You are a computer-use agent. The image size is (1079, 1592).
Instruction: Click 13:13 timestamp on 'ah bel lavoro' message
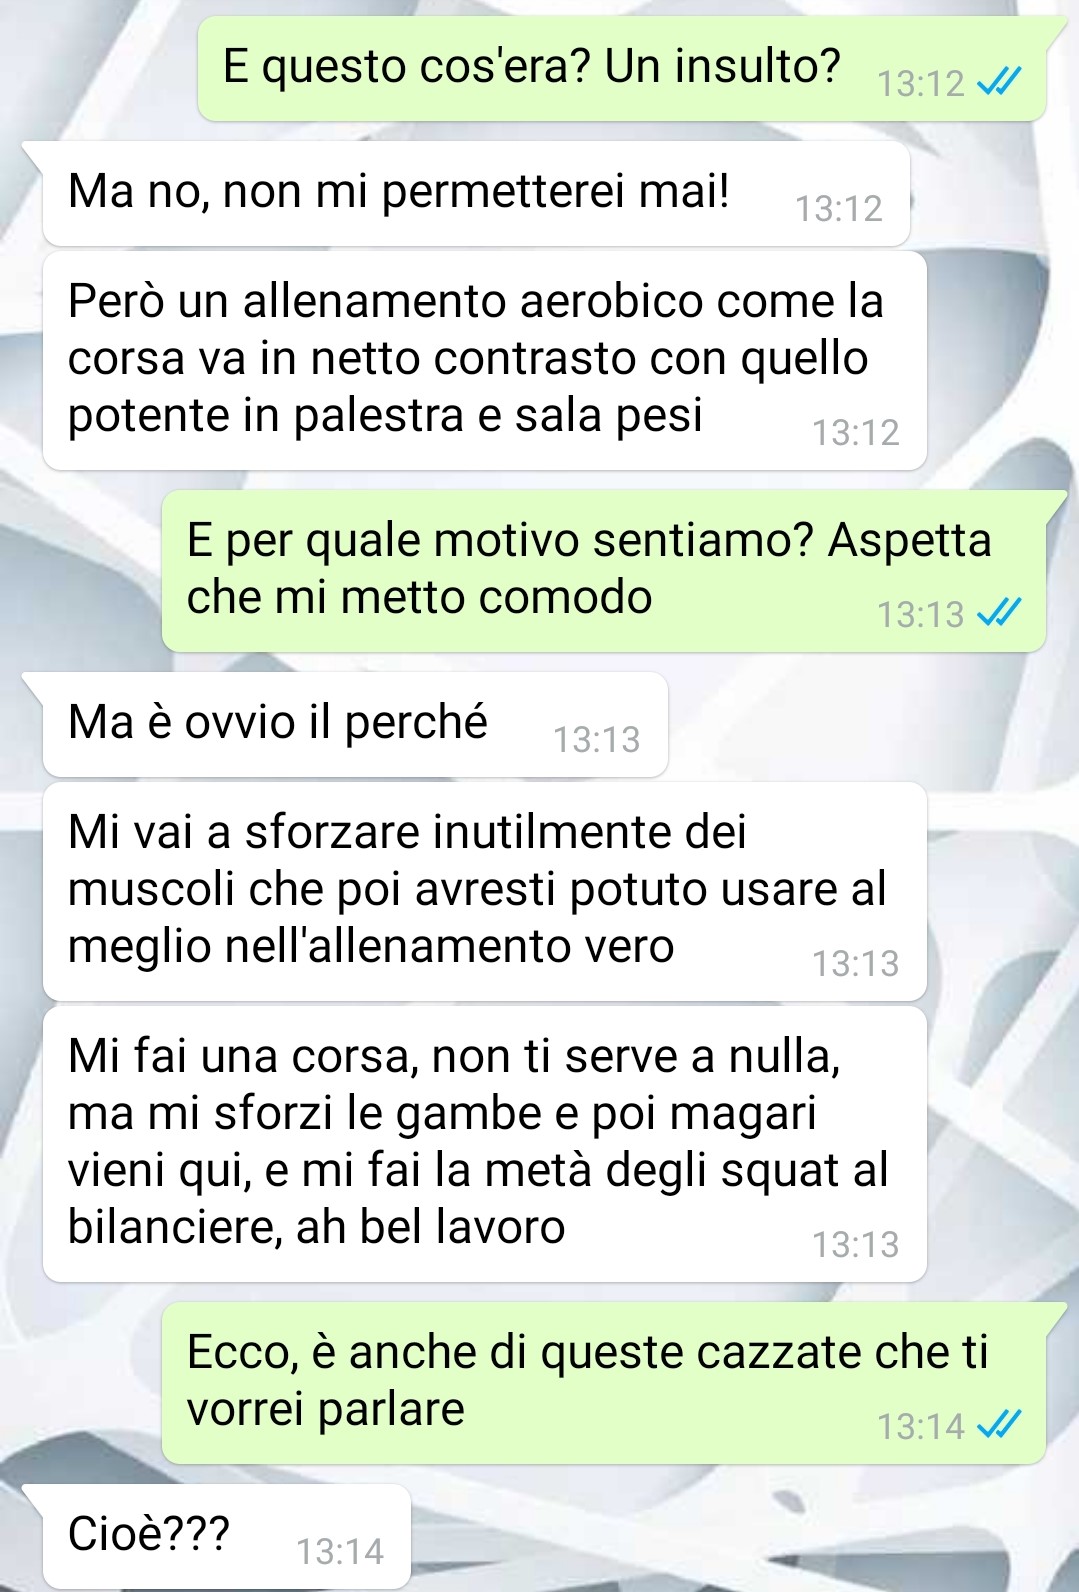856,1244
